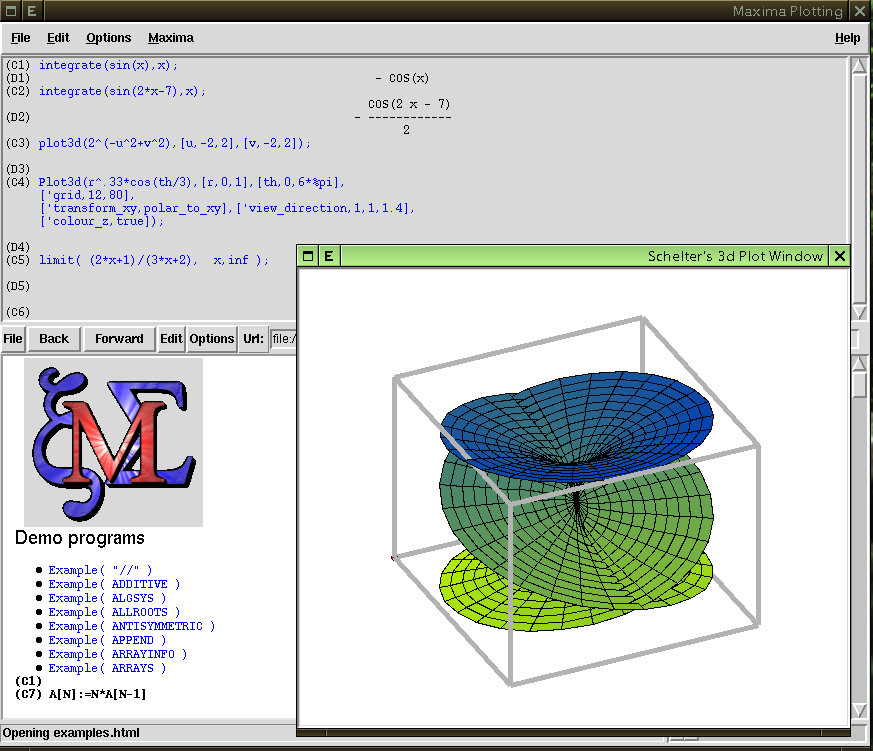Close the Maxima Plotting window
The image size is (873, 751).
click(x=860, y=11)
